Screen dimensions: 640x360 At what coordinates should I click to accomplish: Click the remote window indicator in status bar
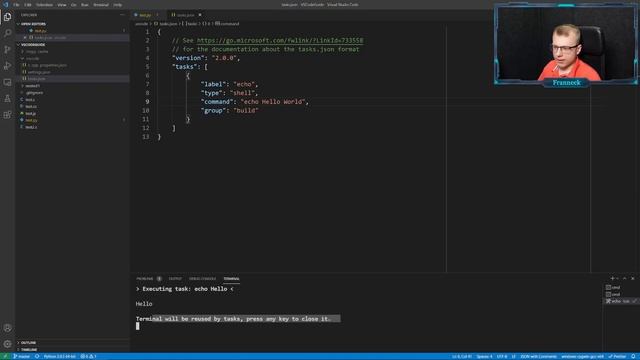pos(5,356)
